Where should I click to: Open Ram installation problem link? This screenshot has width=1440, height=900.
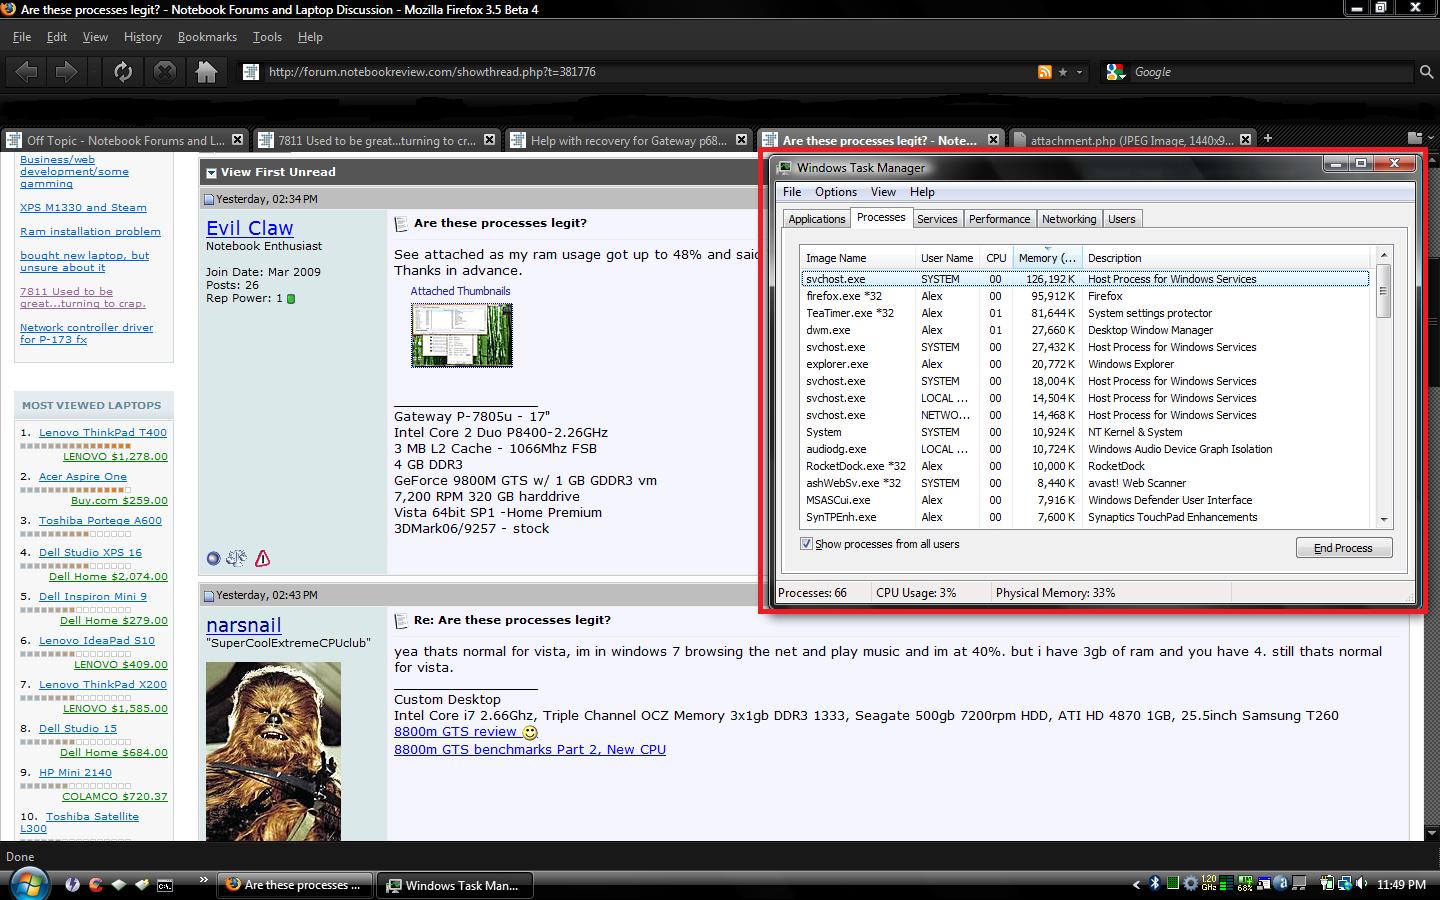90,231
